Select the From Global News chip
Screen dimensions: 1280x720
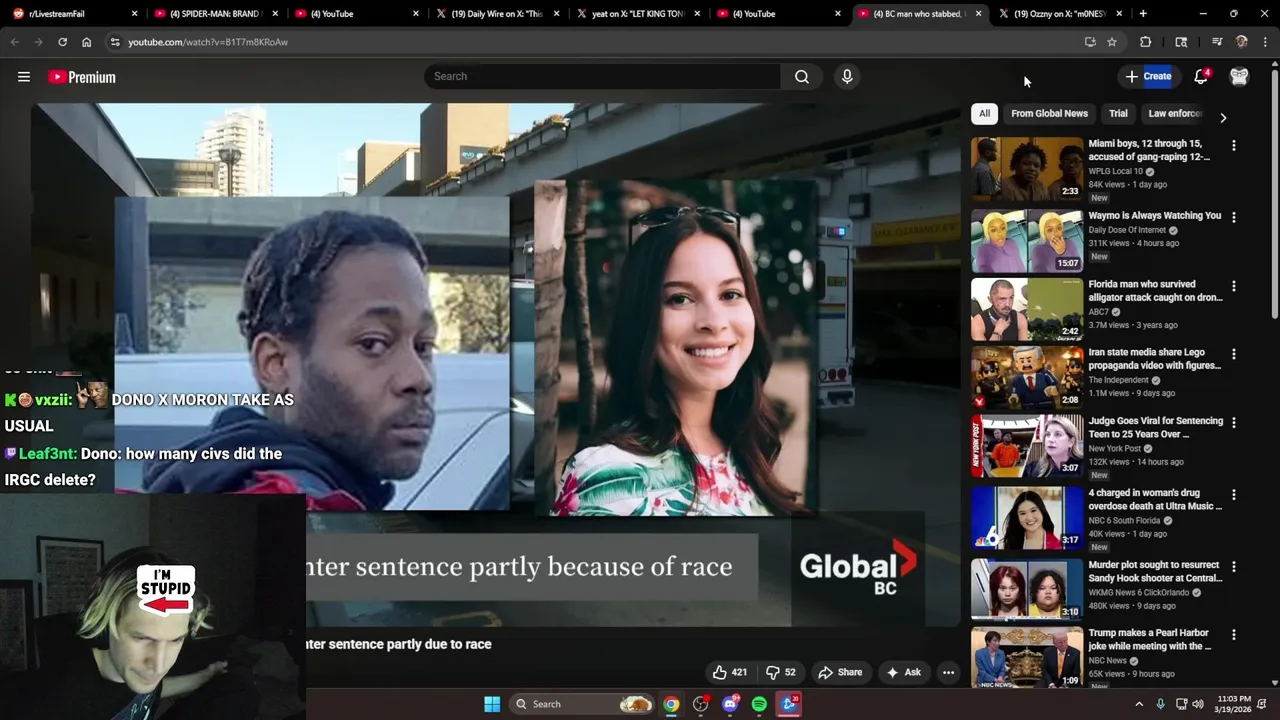(1049, 114)
